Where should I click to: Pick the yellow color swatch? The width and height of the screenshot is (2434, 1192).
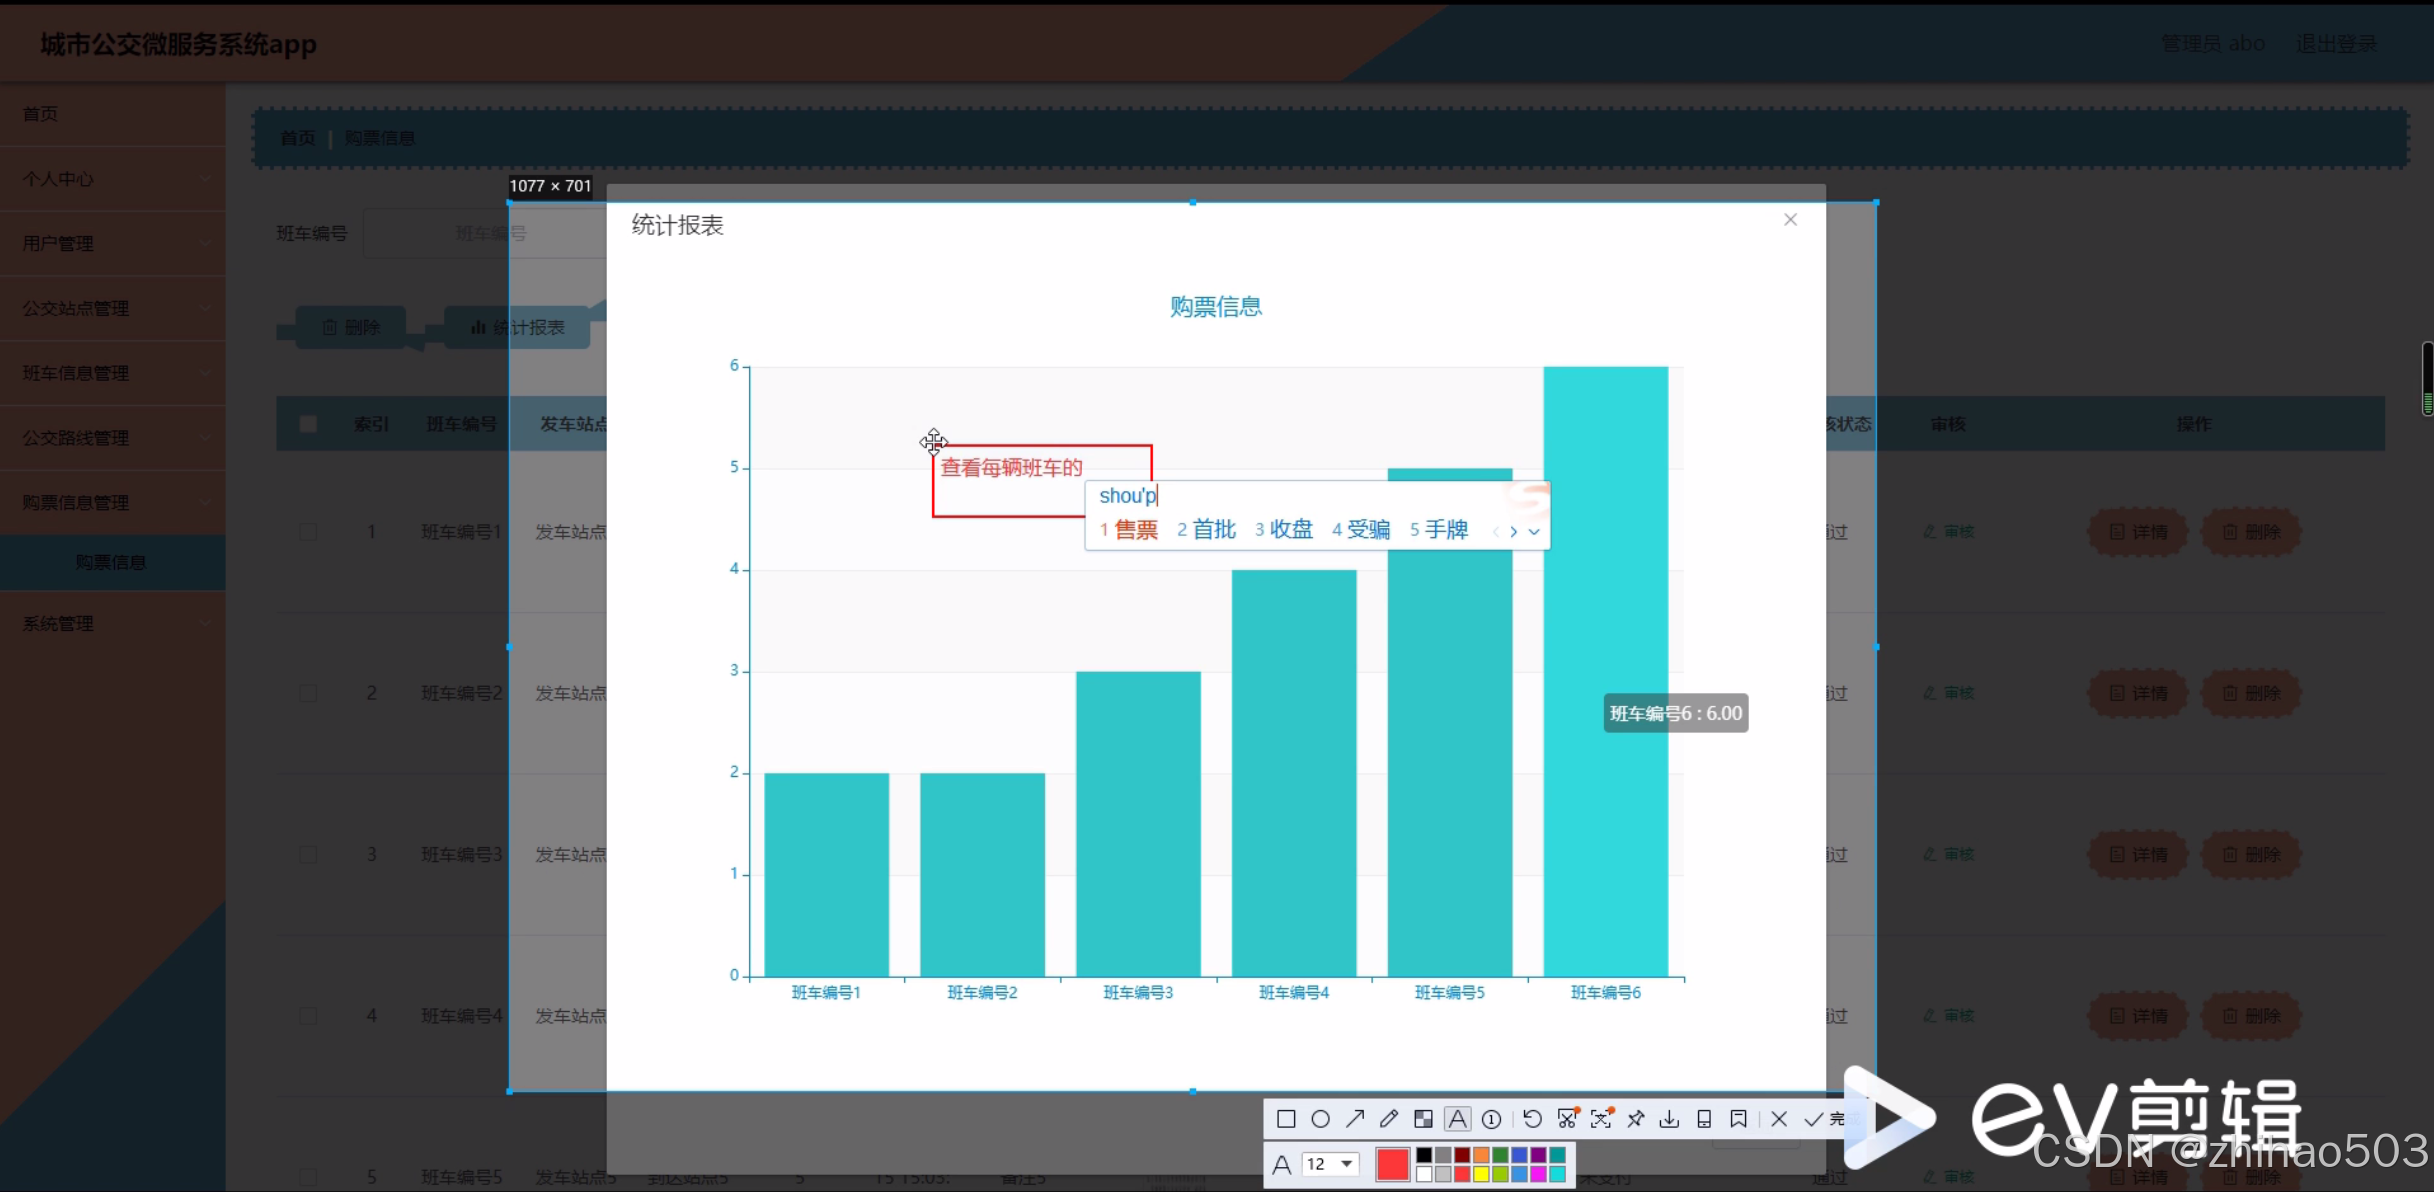[1481, 1174]
